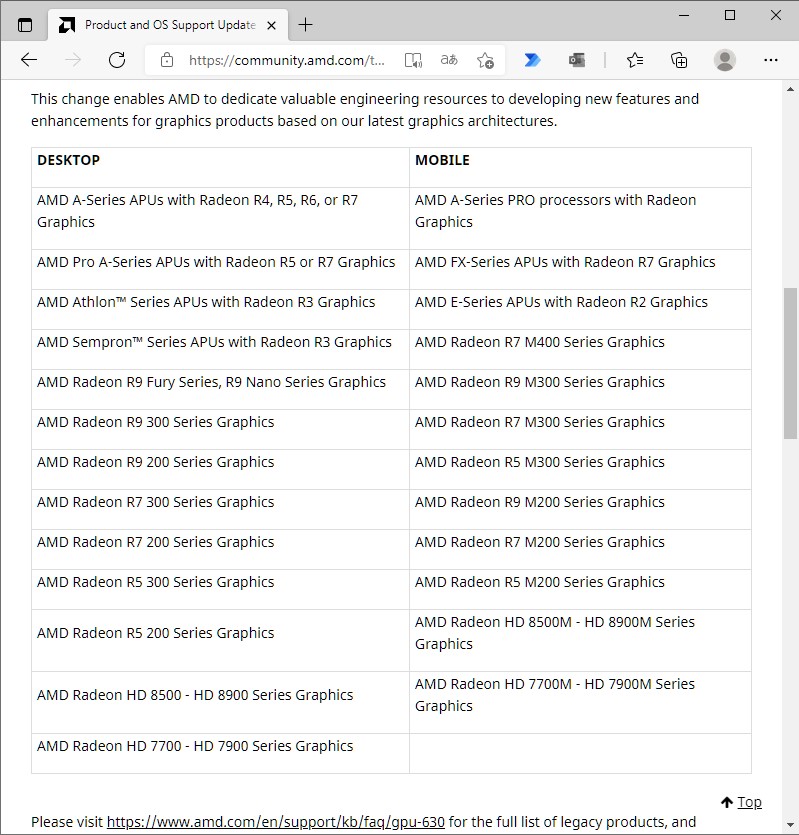The image size is (799, 835).
Task: Select AMD Radeon R9 Fury Series cell
Action: [x=221, y=389]
